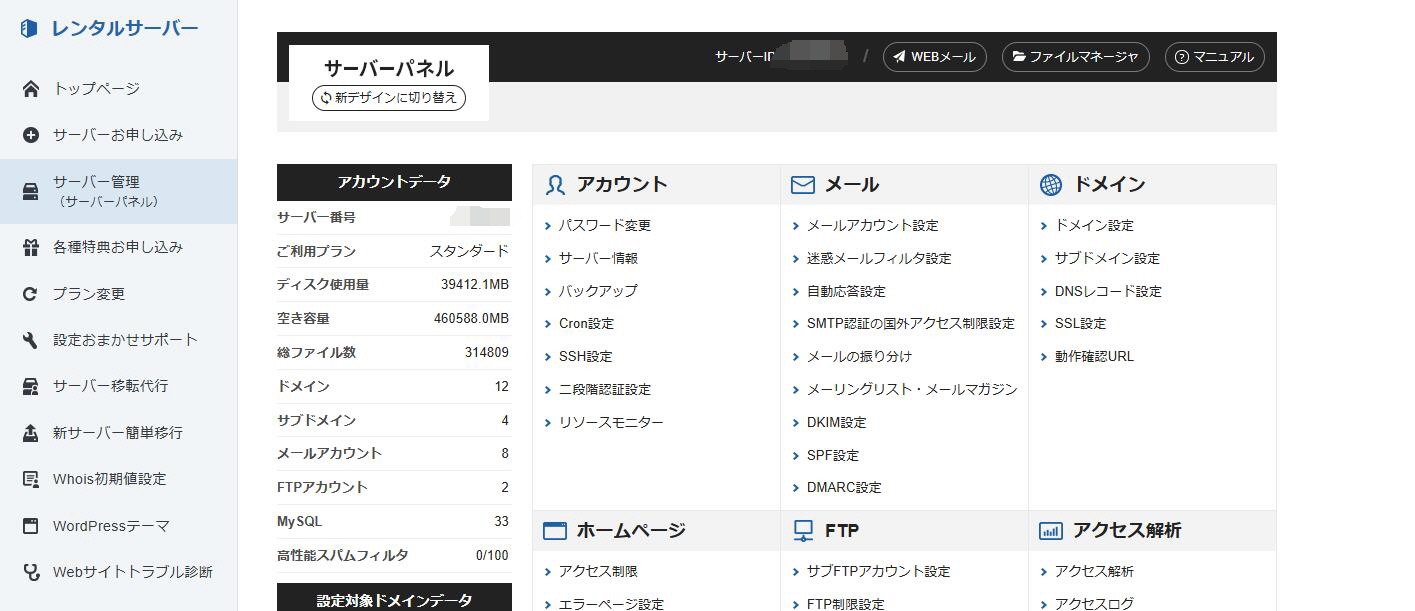The width and height of the screenshot is (1415, 611).
Task: Select サーバーお申し込み sidebar item
Action: pyautogui.click(x=118, y=135)
